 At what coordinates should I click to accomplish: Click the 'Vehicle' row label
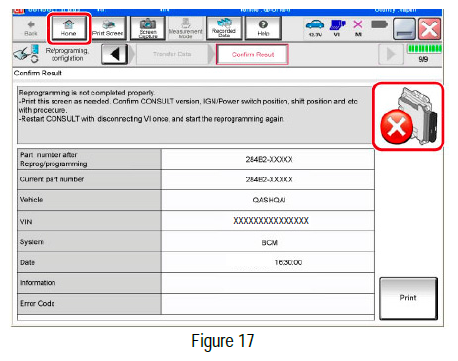(x=31, y=200)
